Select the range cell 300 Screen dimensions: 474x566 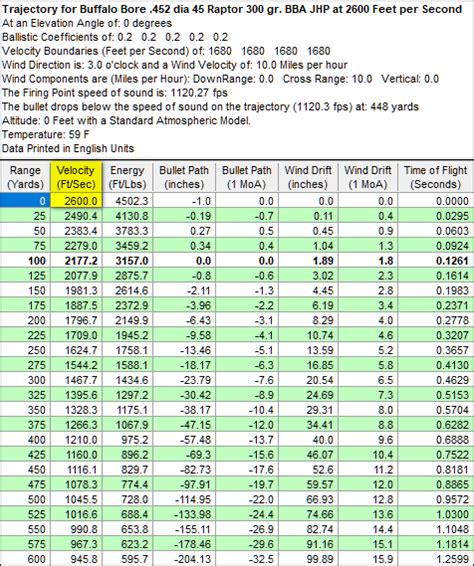[x=25, y=380]
